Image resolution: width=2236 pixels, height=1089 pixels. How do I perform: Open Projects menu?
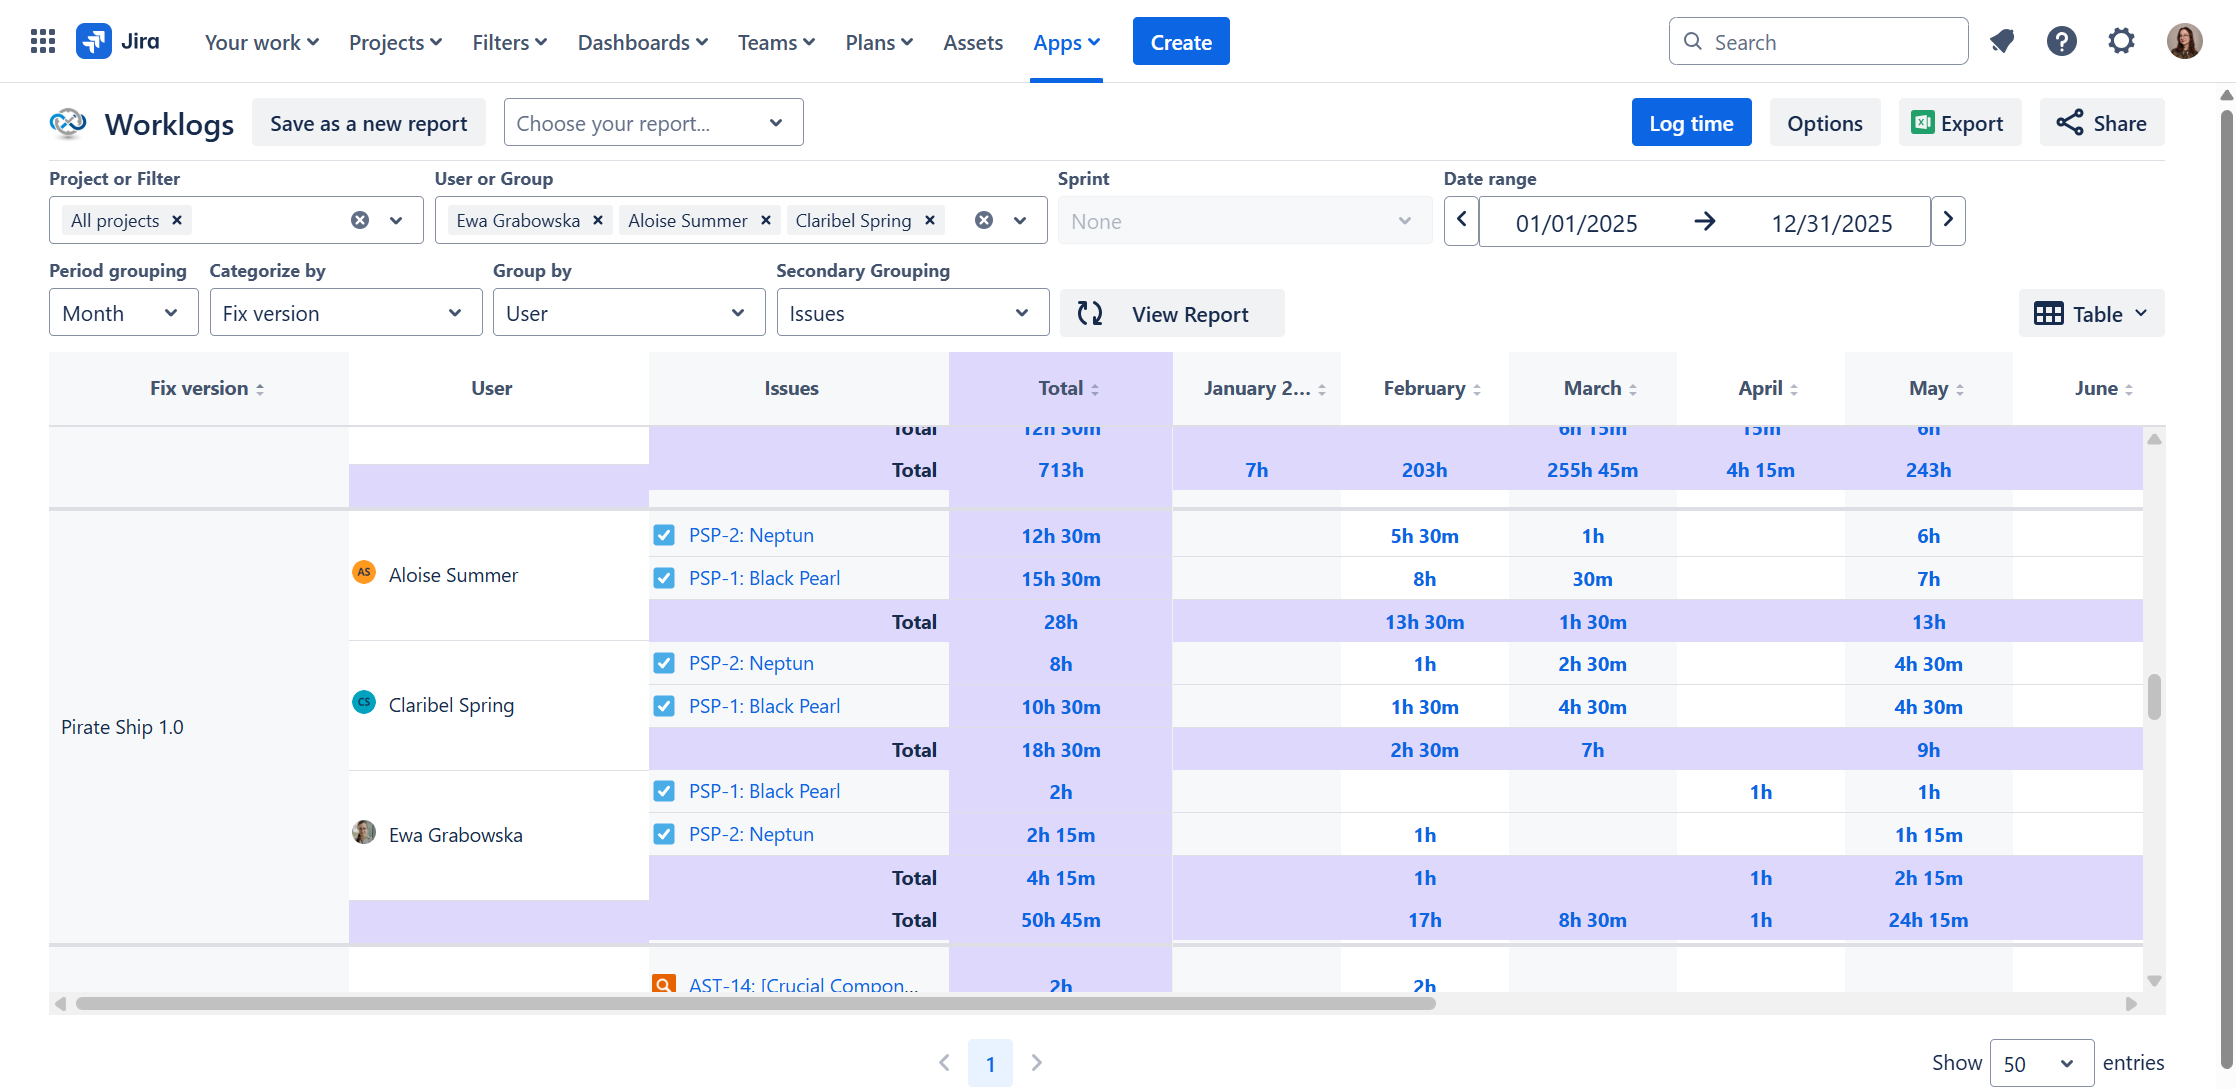point(395,42)
